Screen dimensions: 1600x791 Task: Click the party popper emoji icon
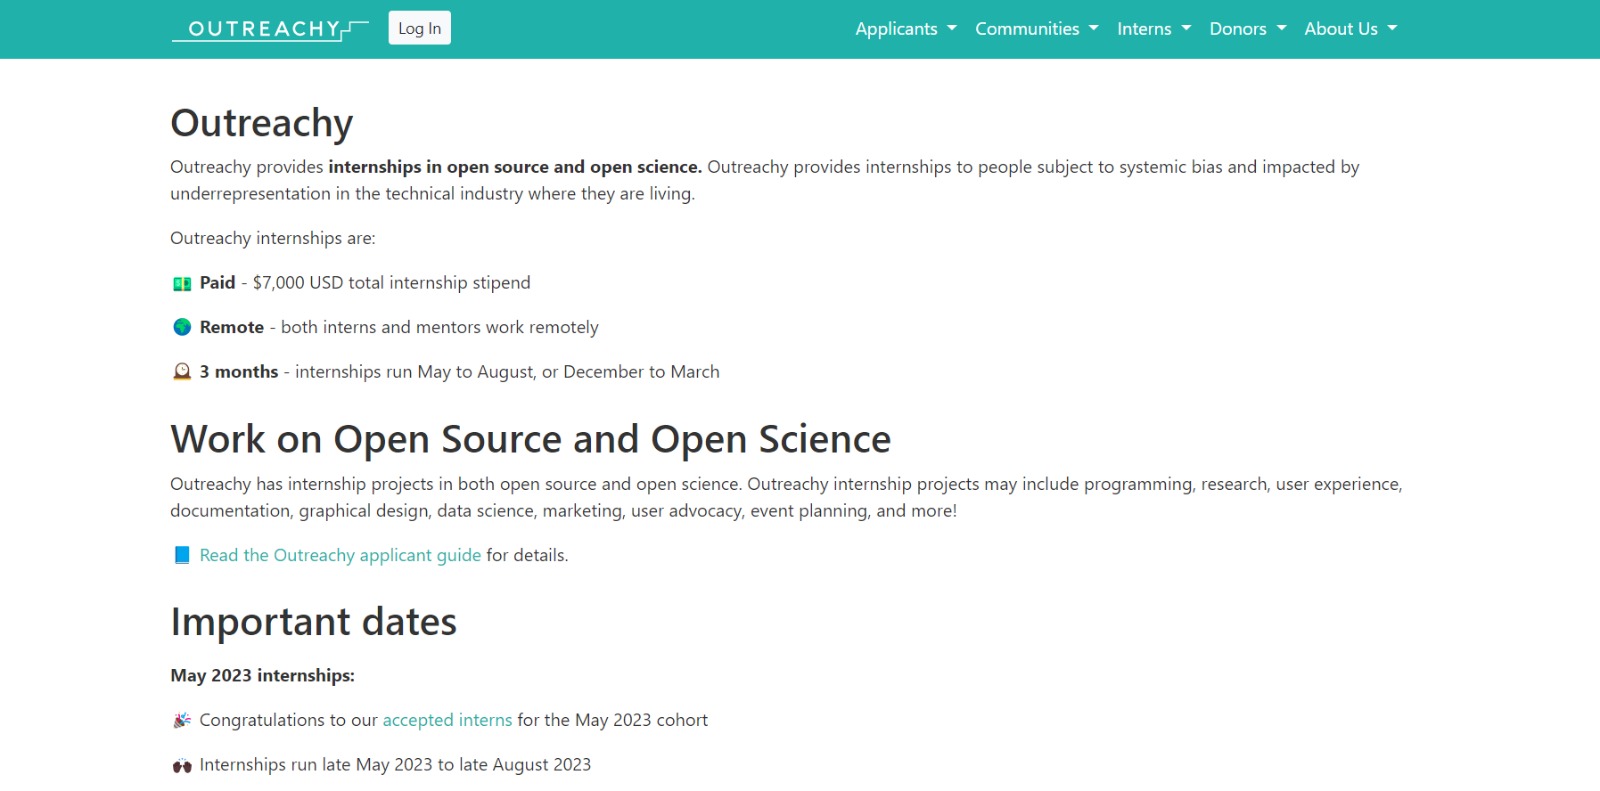click(182, 721)
